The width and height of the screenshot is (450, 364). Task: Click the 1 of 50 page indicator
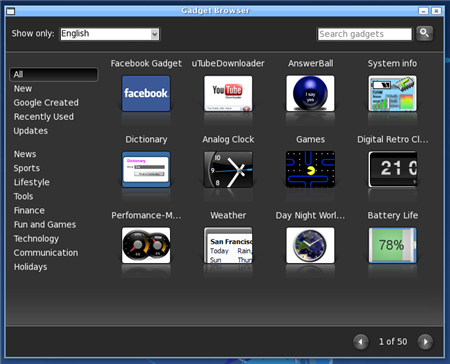[x=393, y=342]
